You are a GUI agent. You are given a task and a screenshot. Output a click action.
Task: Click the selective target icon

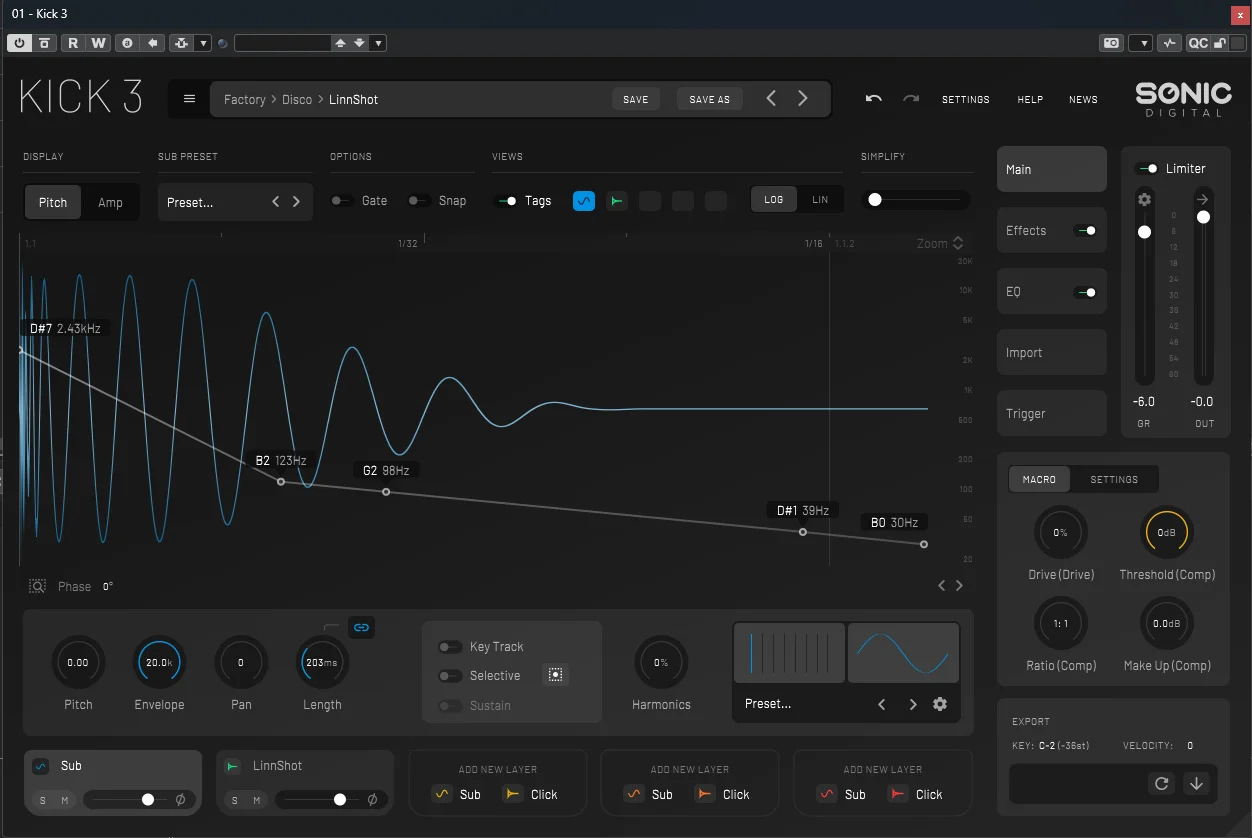click(x=555, y=675)
